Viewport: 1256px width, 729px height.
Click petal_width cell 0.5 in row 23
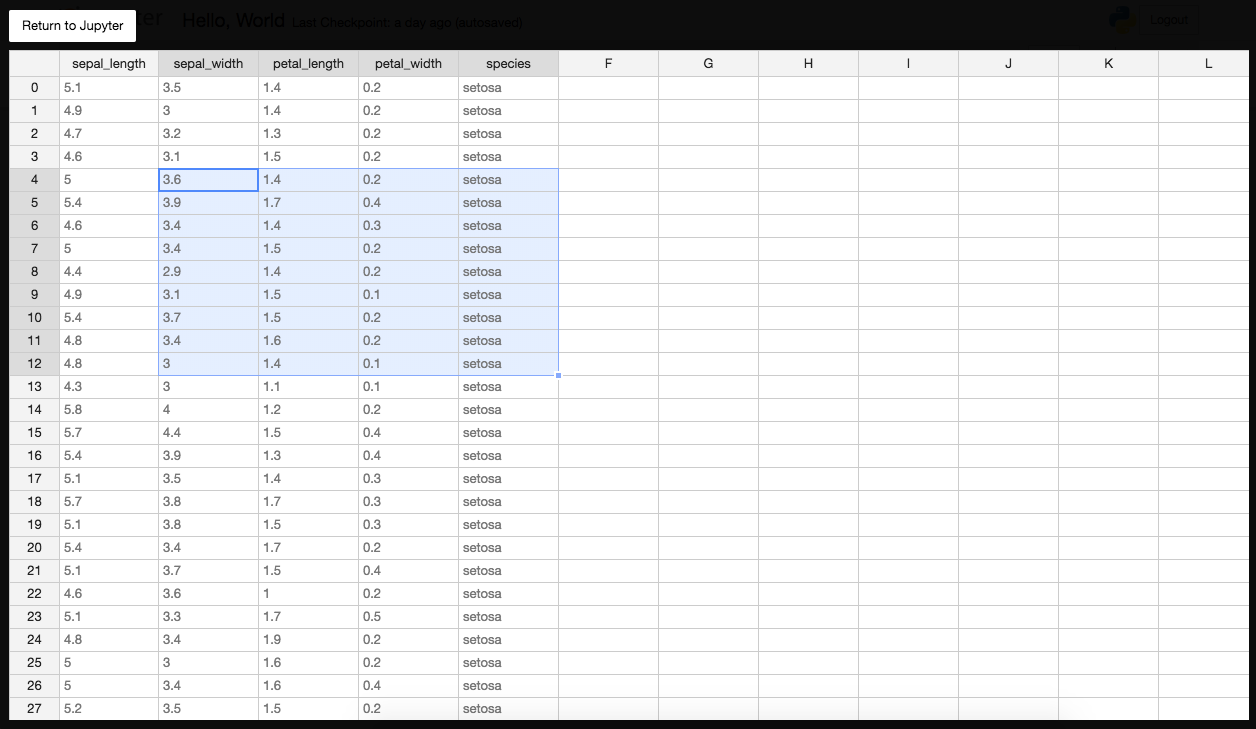[x=409, y=617]
